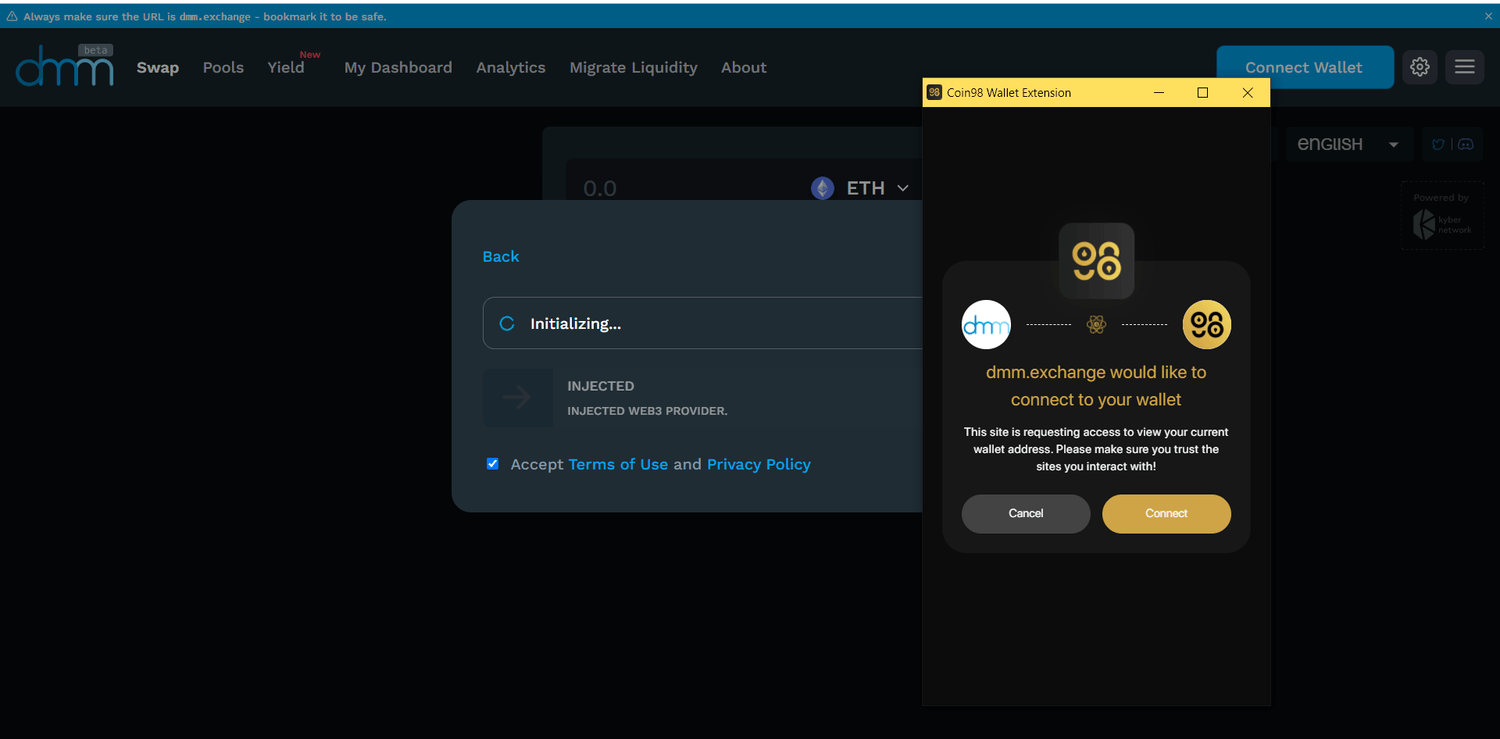Click the Connect Wallet button
This screenshot has width=1500, height=739.
[x=1304, y=67]
